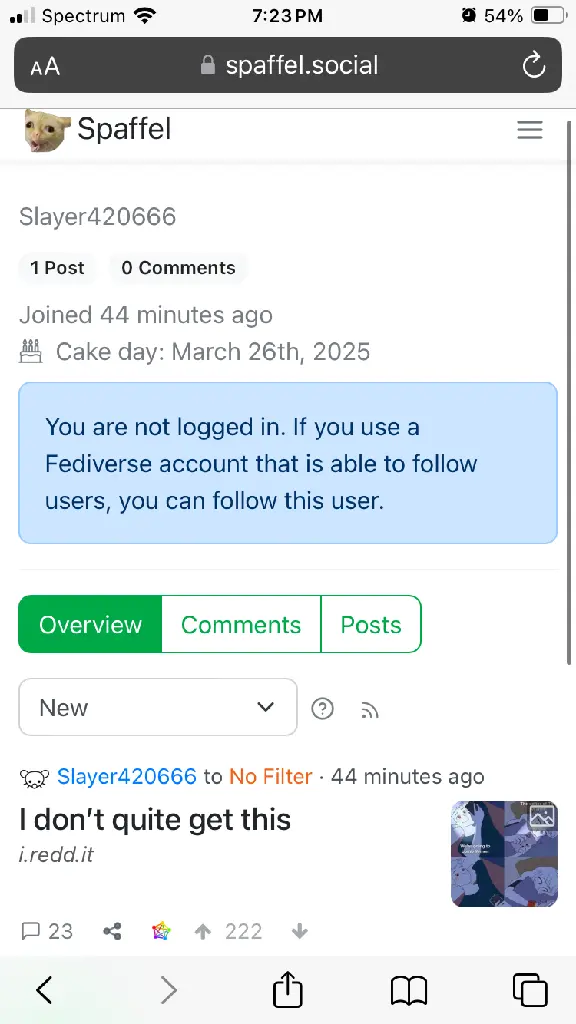Reload page with Safari refresh icon
Viewport: 576px width, 1024px height.
[534, 65]
